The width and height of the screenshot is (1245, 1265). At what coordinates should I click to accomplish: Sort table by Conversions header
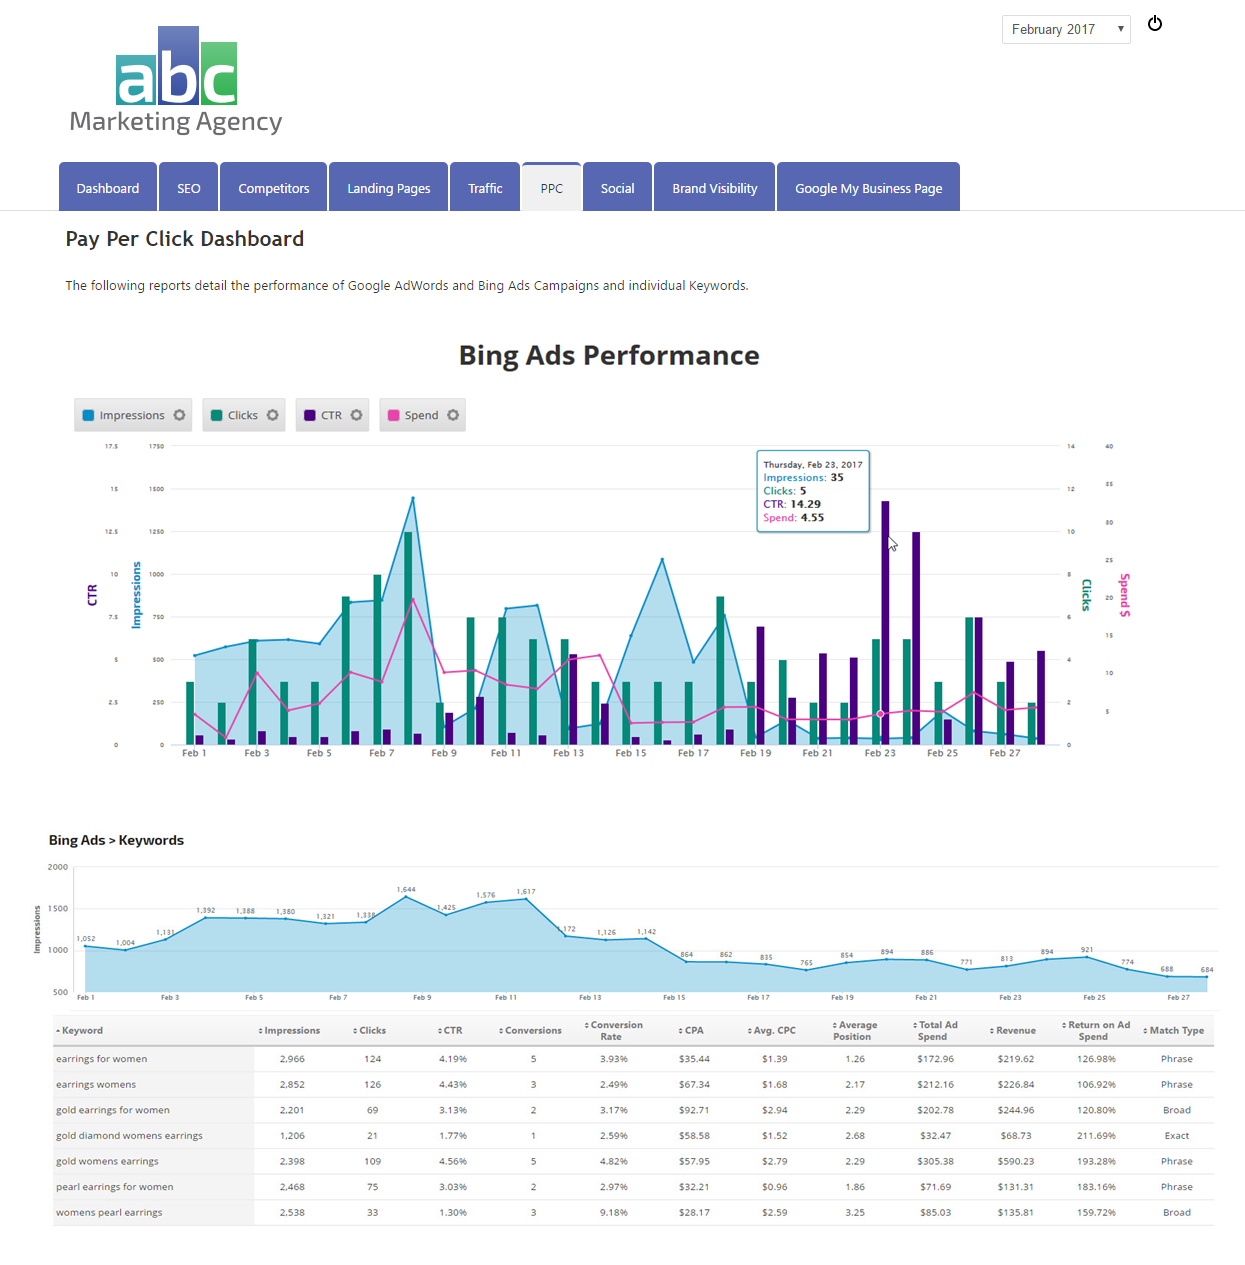point(532,1031)
